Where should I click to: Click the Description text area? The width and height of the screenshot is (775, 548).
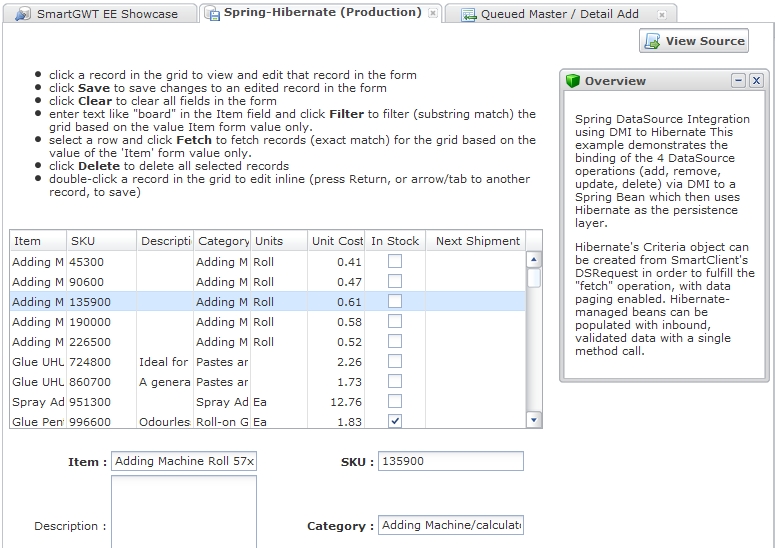pyautogui.click(x=184, y=512)
